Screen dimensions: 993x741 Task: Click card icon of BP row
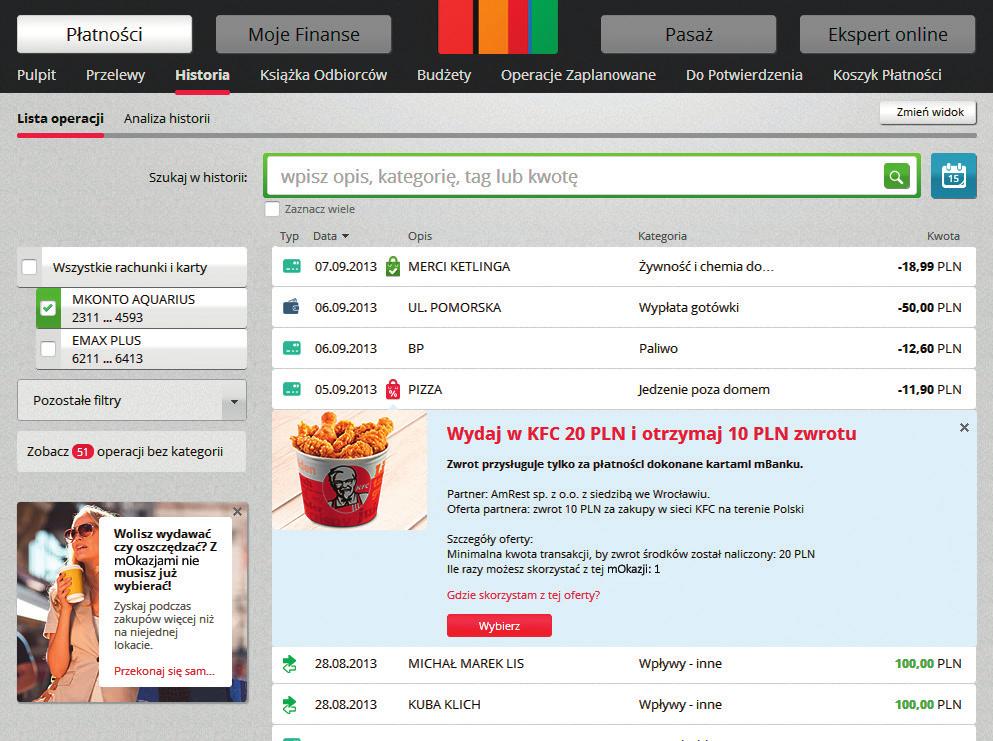pyautogui.click(x=291, y=348)
